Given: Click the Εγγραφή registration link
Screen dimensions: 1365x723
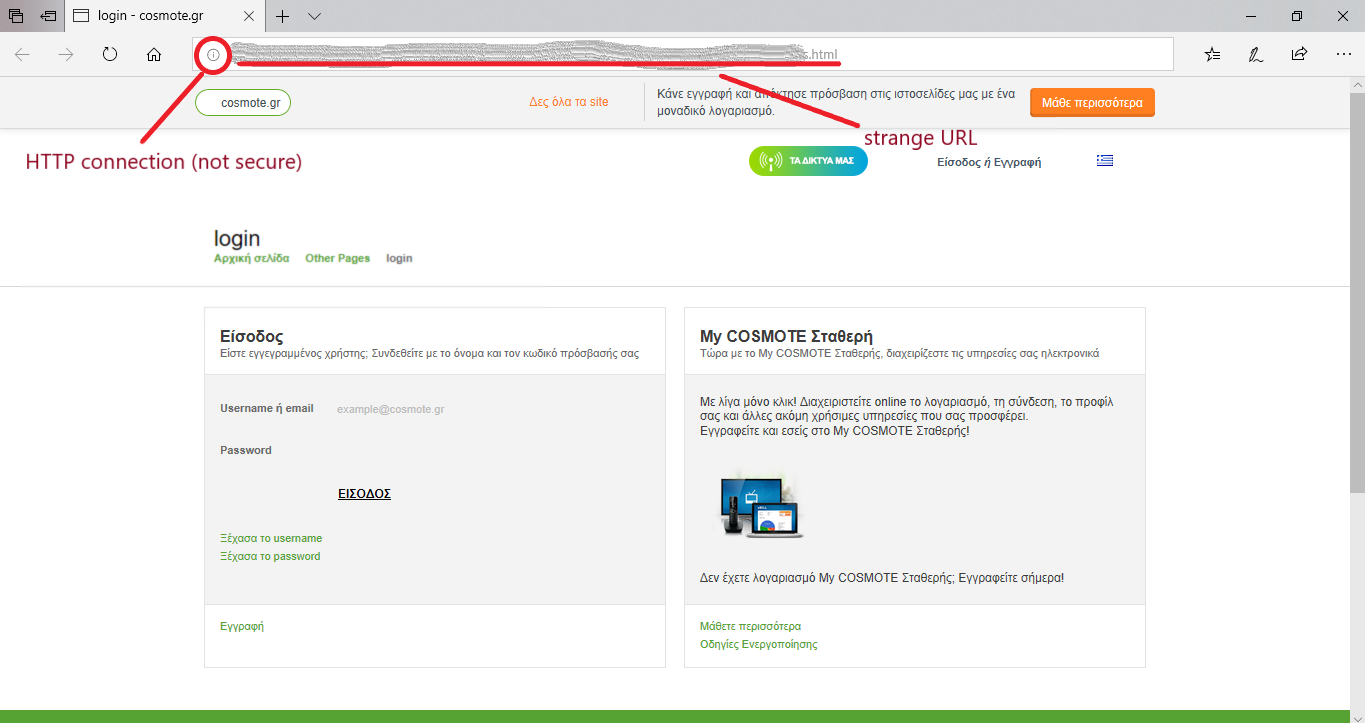Looking at the screenshot, I should [x=242, y=626].
